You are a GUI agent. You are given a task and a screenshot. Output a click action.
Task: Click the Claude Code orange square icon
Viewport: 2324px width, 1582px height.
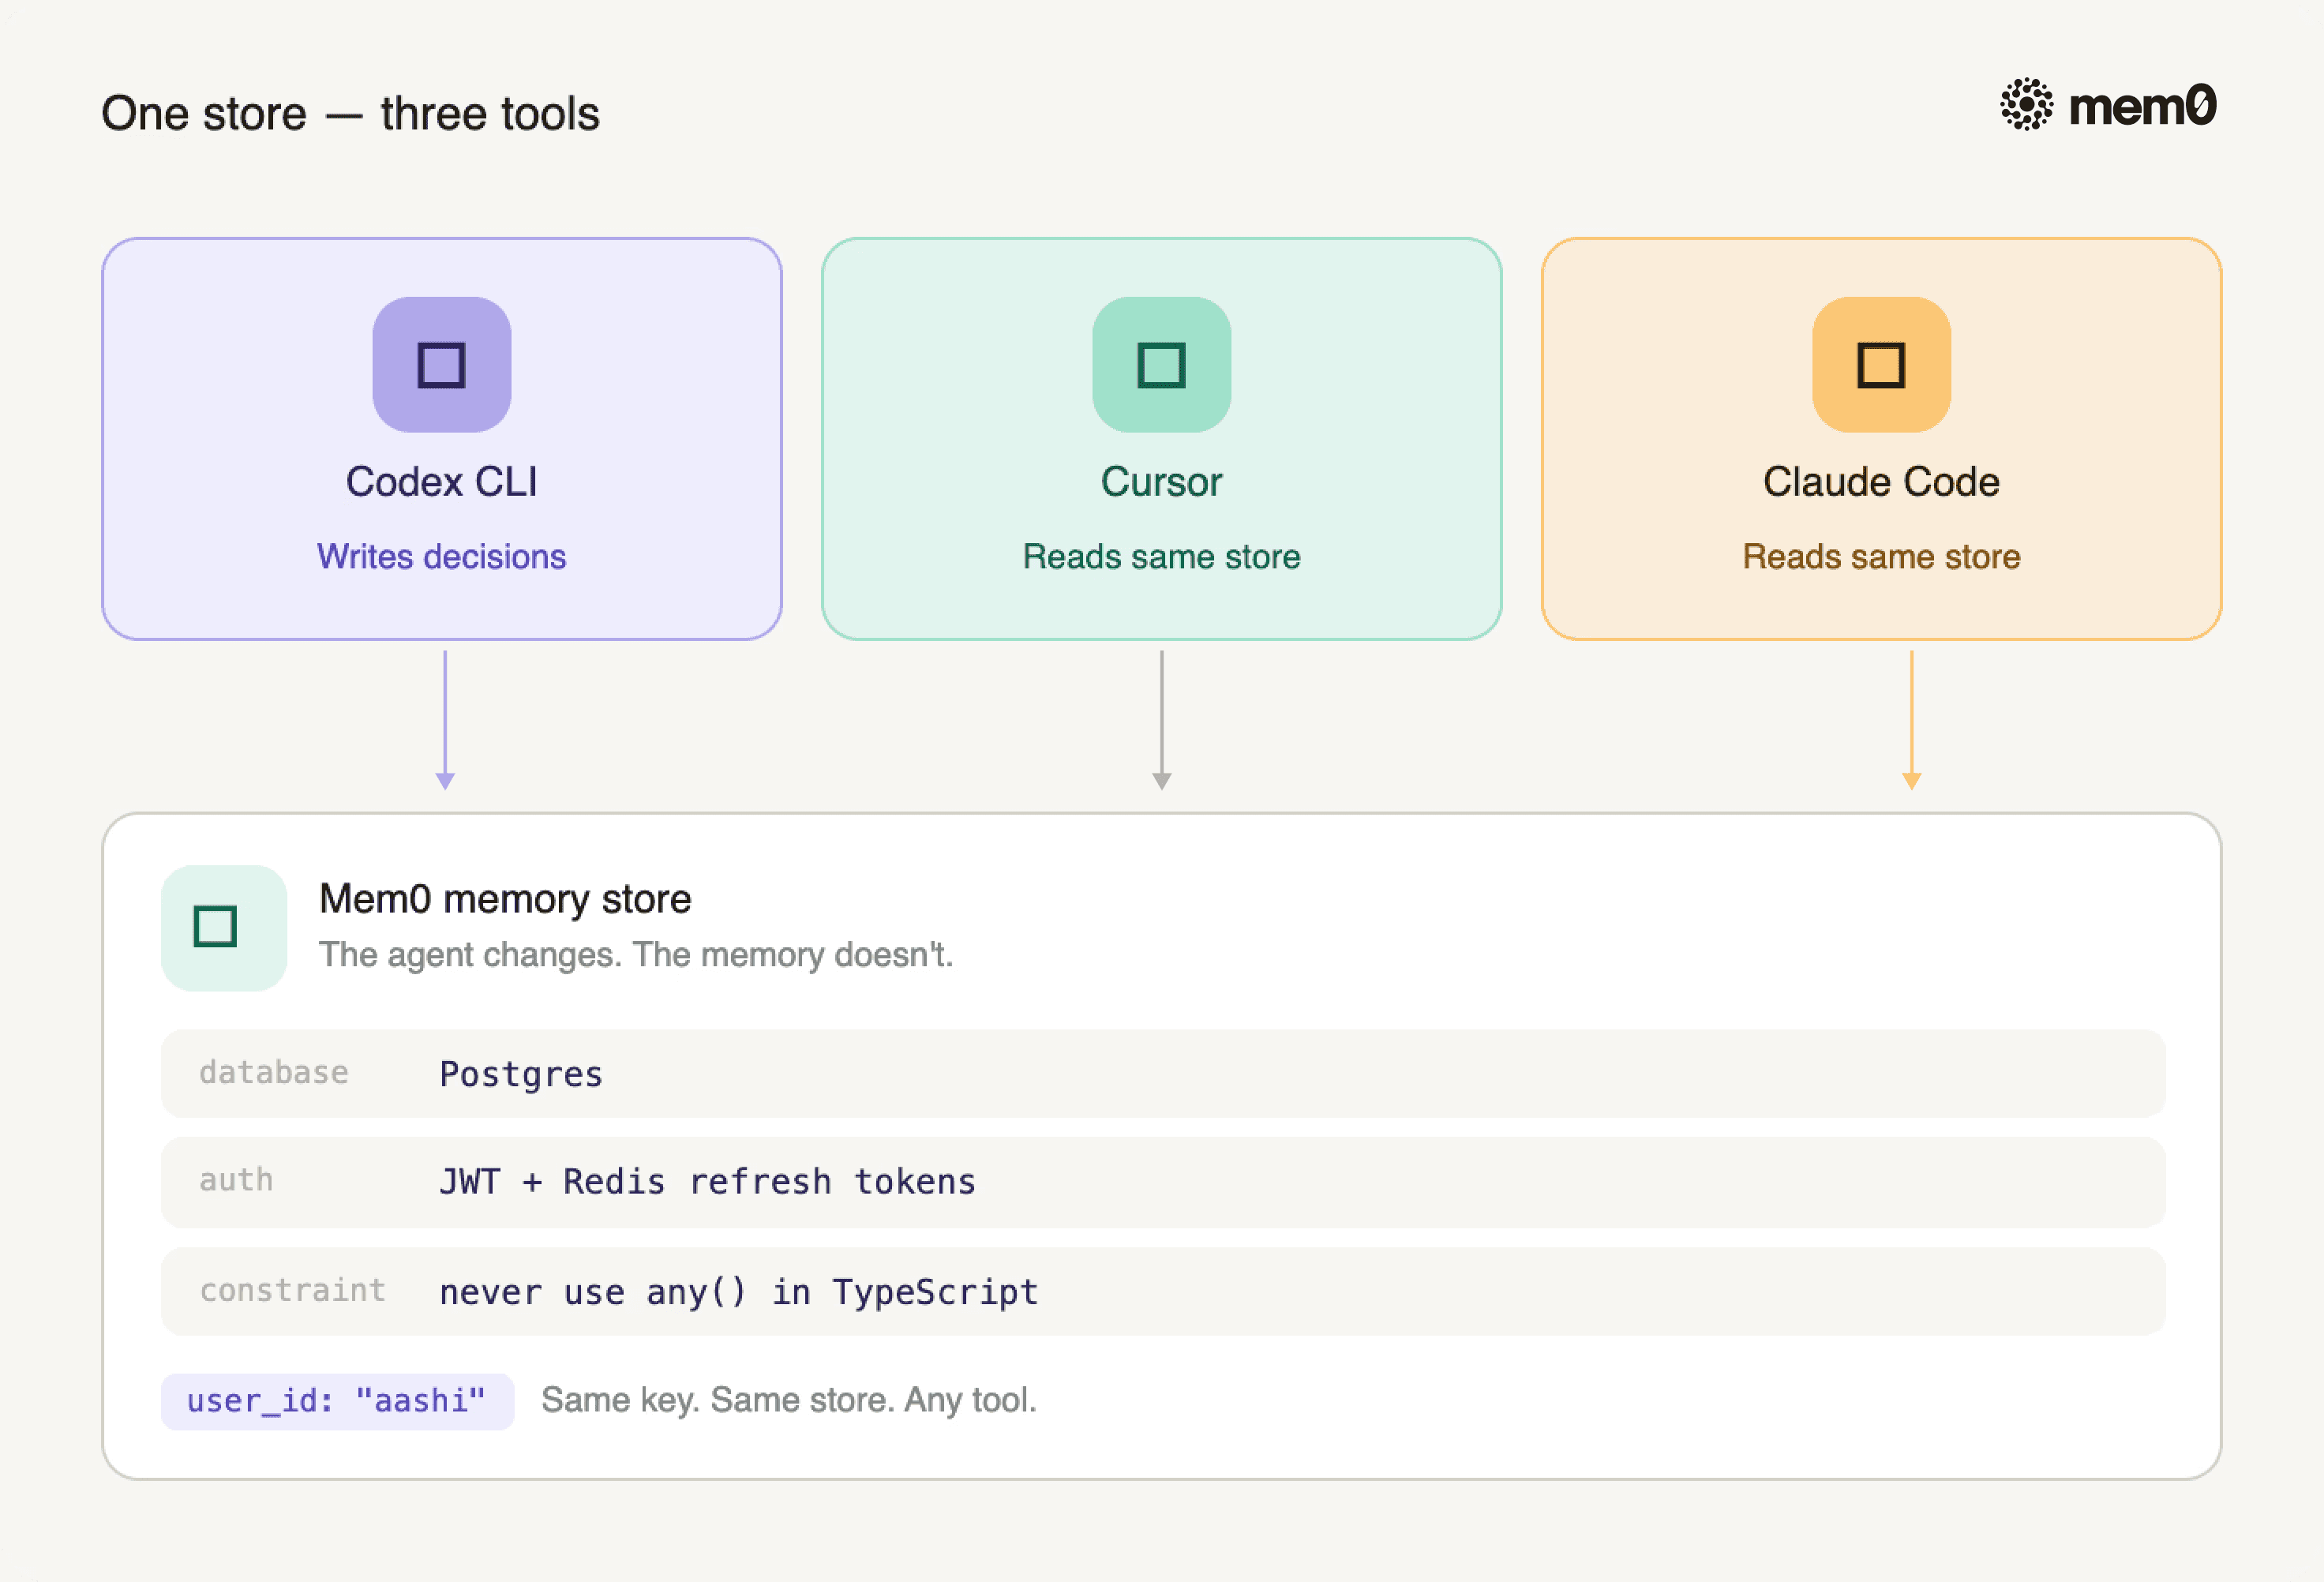1882,365
